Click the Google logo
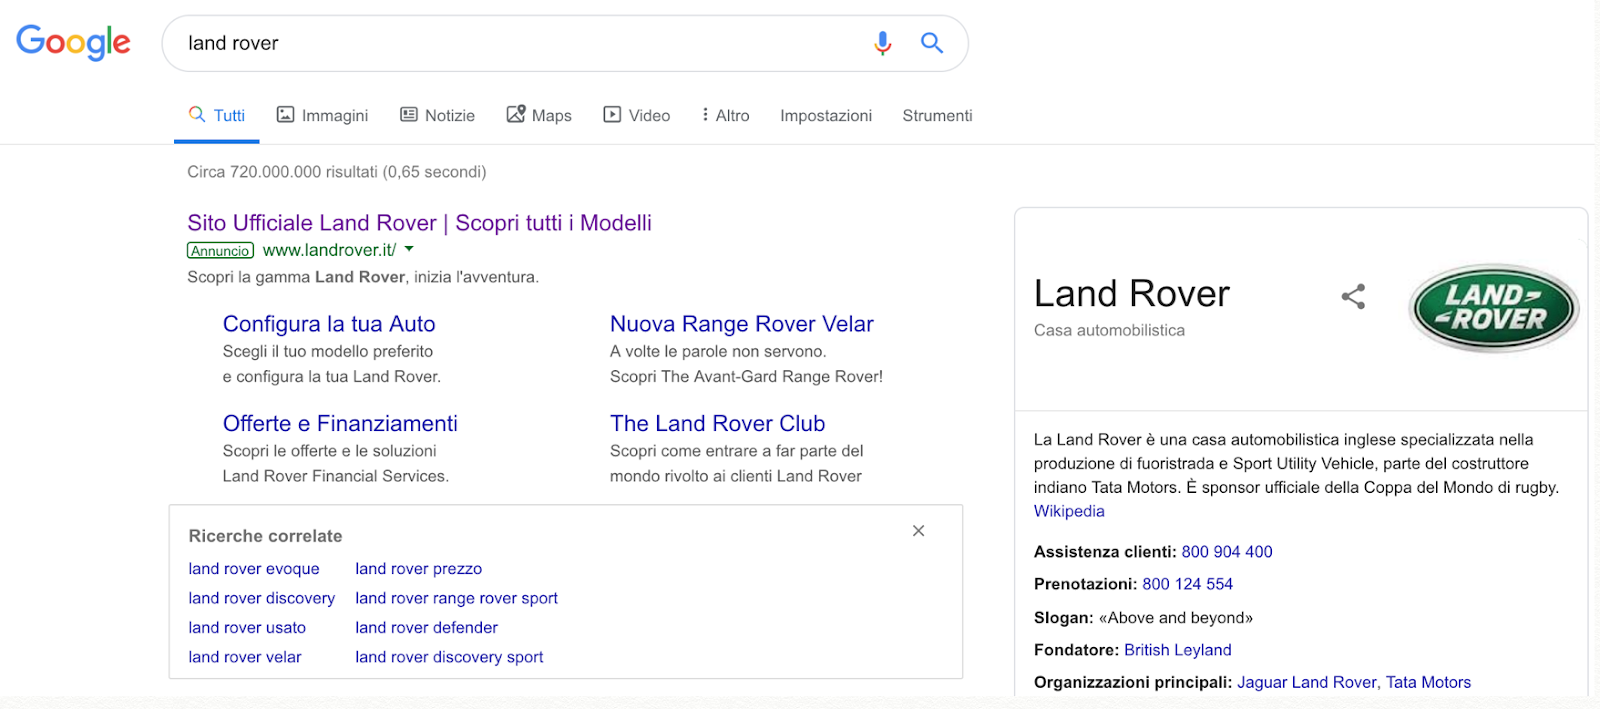Viewport: 1600px width, 709px height. [73, 42]
